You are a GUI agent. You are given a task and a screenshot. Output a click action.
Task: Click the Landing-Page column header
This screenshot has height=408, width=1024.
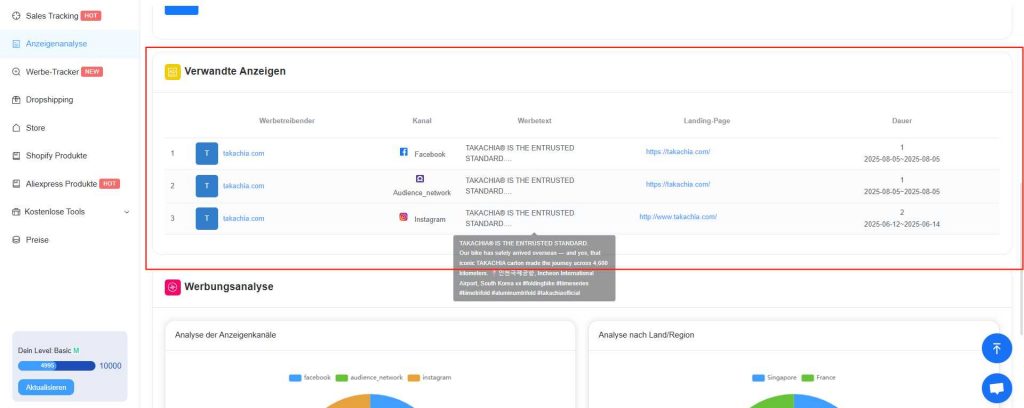point(707,121)
